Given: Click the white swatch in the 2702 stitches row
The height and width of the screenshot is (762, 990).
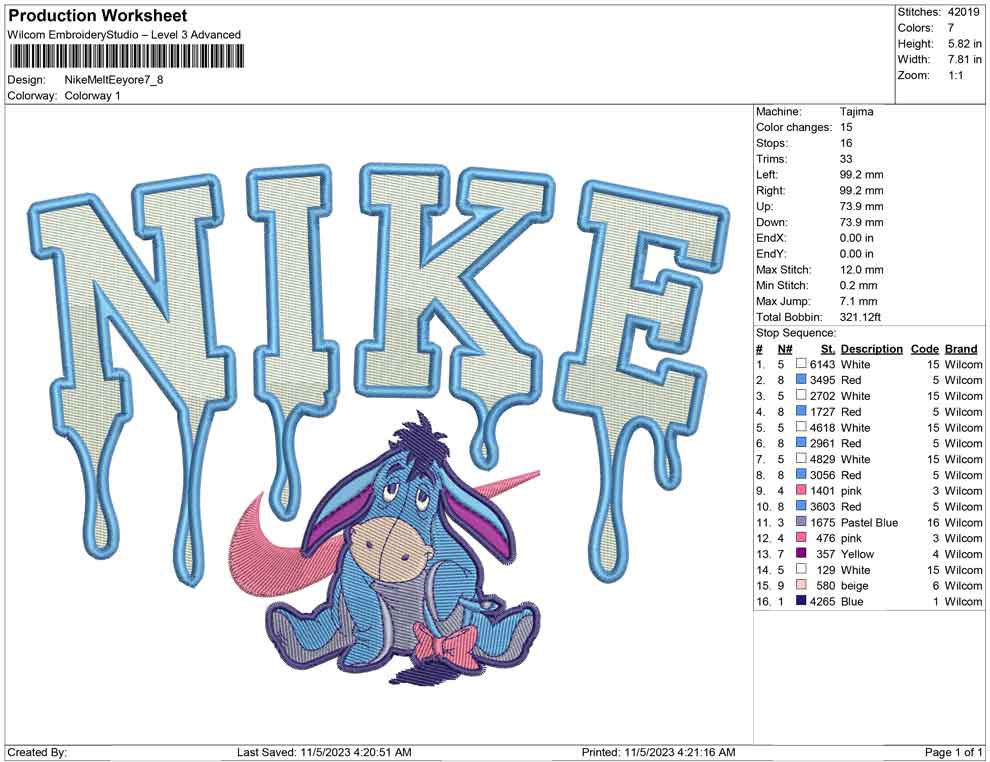Looking at the screenshot, I should pos(801,395).
